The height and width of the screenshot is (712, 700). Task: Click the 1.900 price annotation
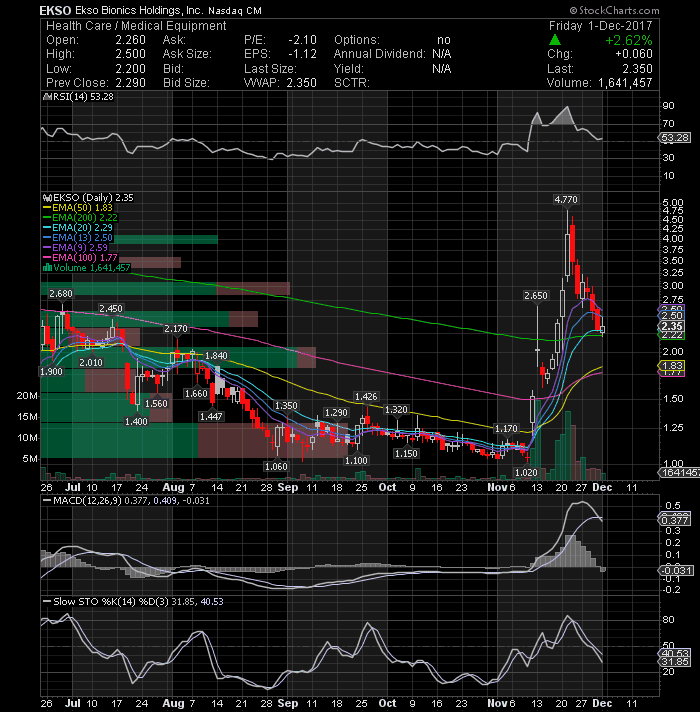[51, 372]
